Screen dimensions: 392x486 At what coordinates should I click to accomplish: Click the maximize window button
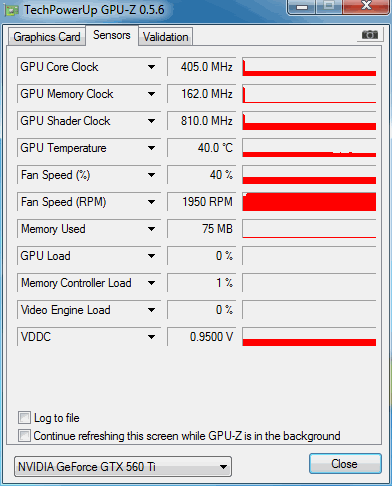point(329,7)
